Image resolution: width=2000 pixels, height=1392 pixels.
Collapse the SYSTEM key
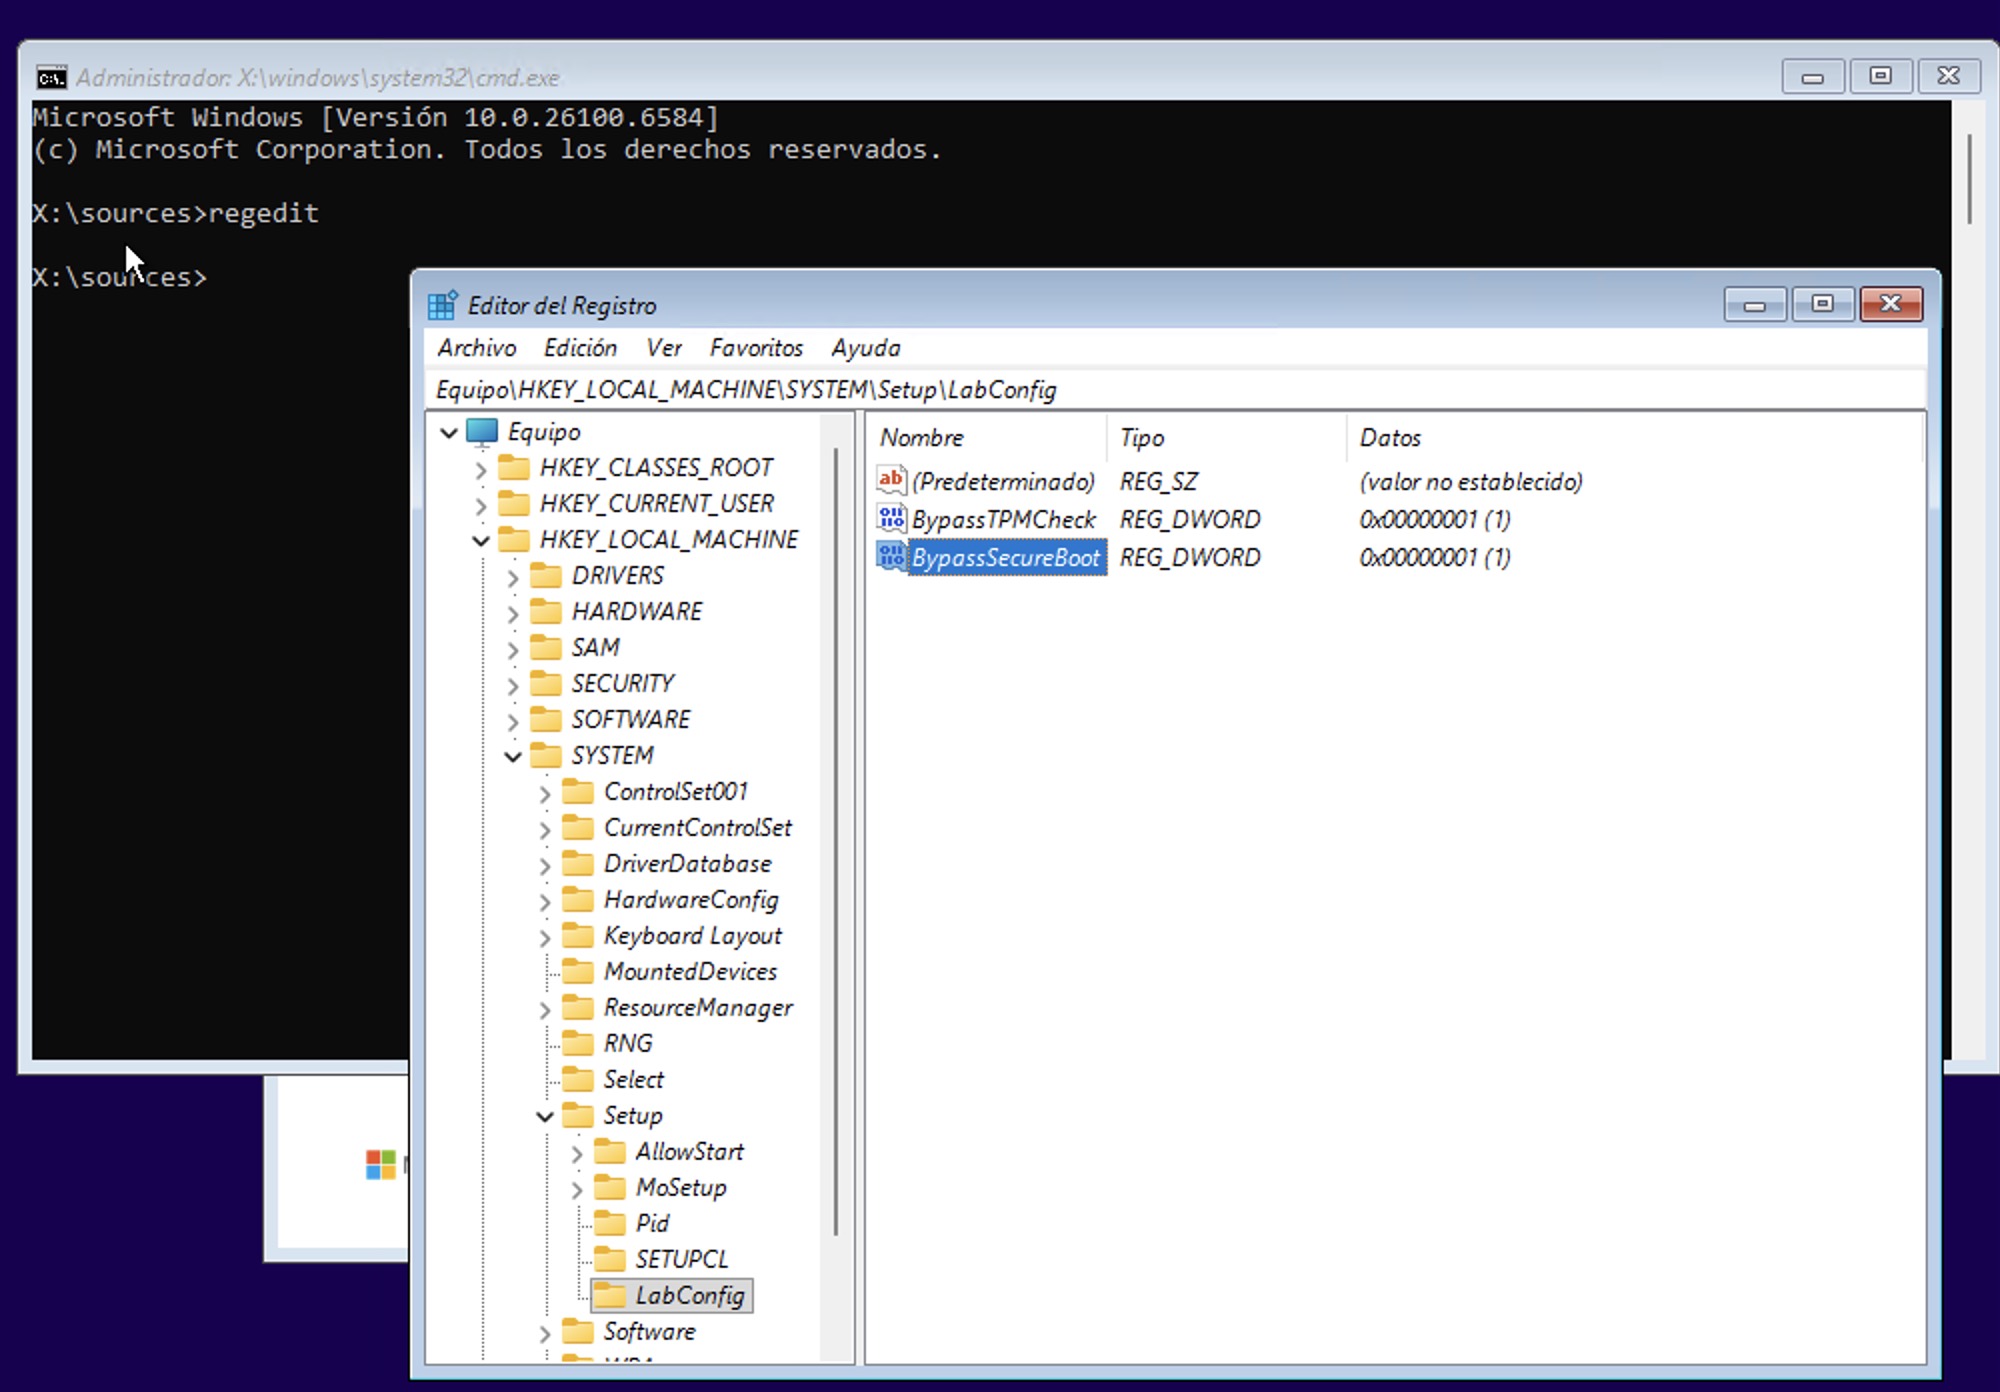coord(513,756)
